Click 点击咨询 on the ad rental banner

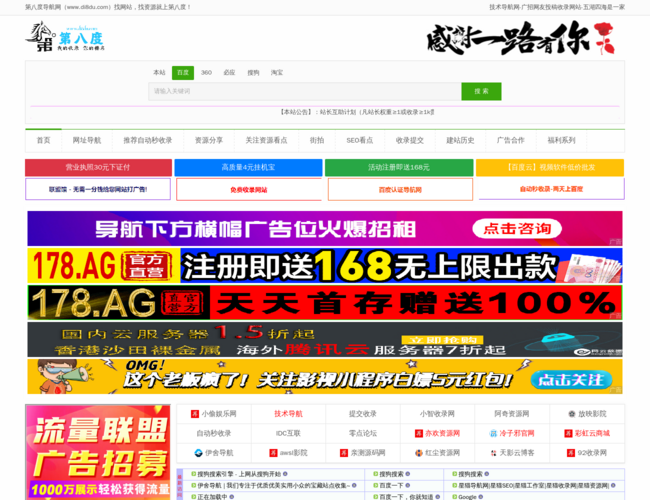[x=517, y=228]
